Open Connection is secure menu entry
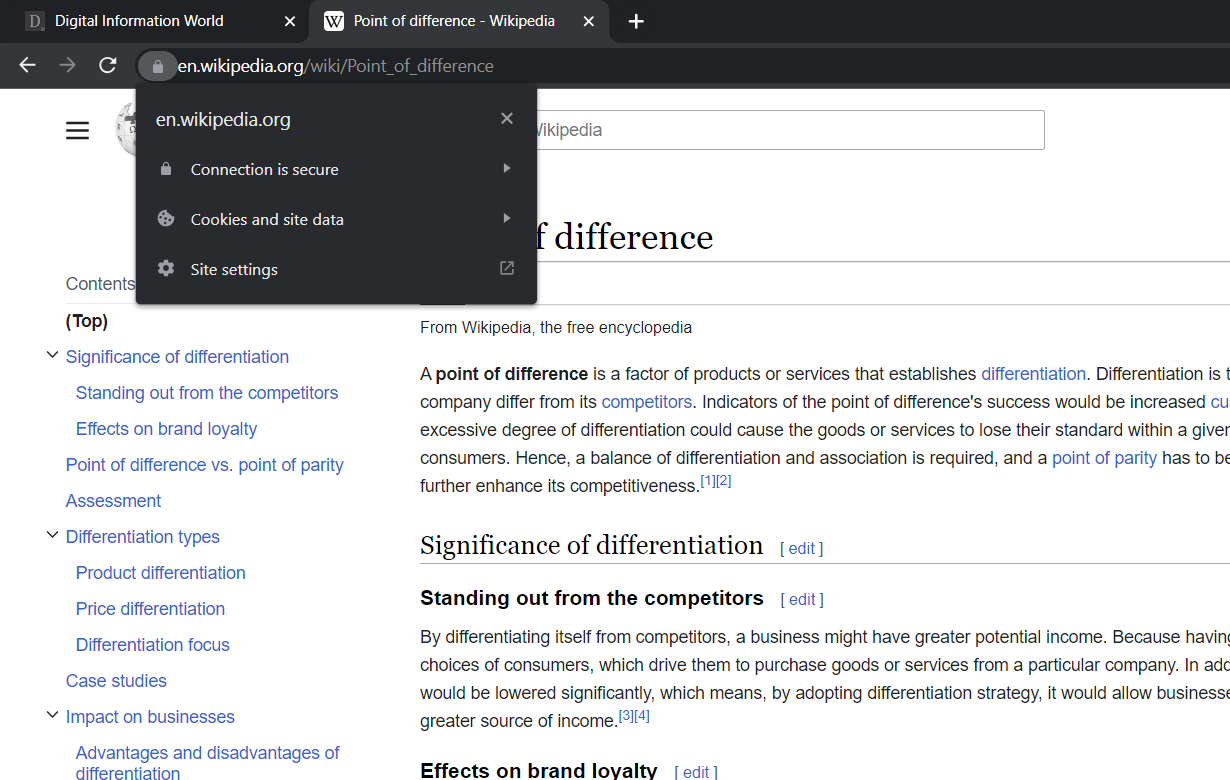 coord(336,169)
